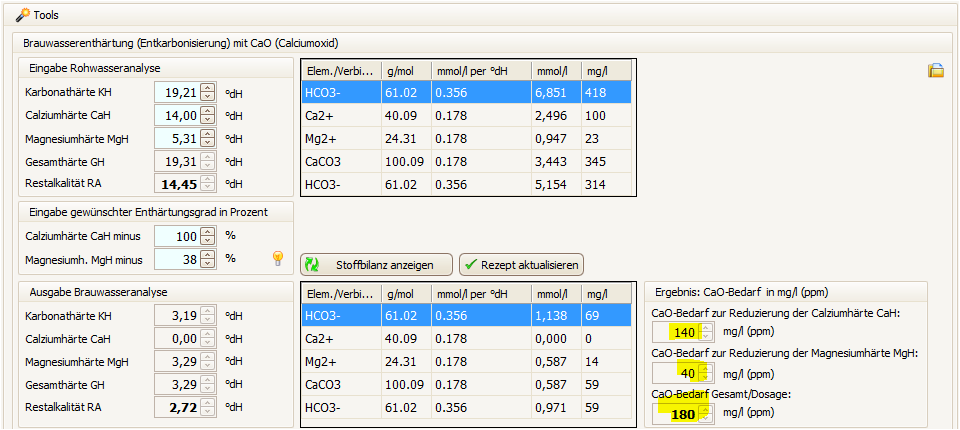Click the Gesamthärte GH 19,31 input field

pyautogui.click(x=177, y=161)
